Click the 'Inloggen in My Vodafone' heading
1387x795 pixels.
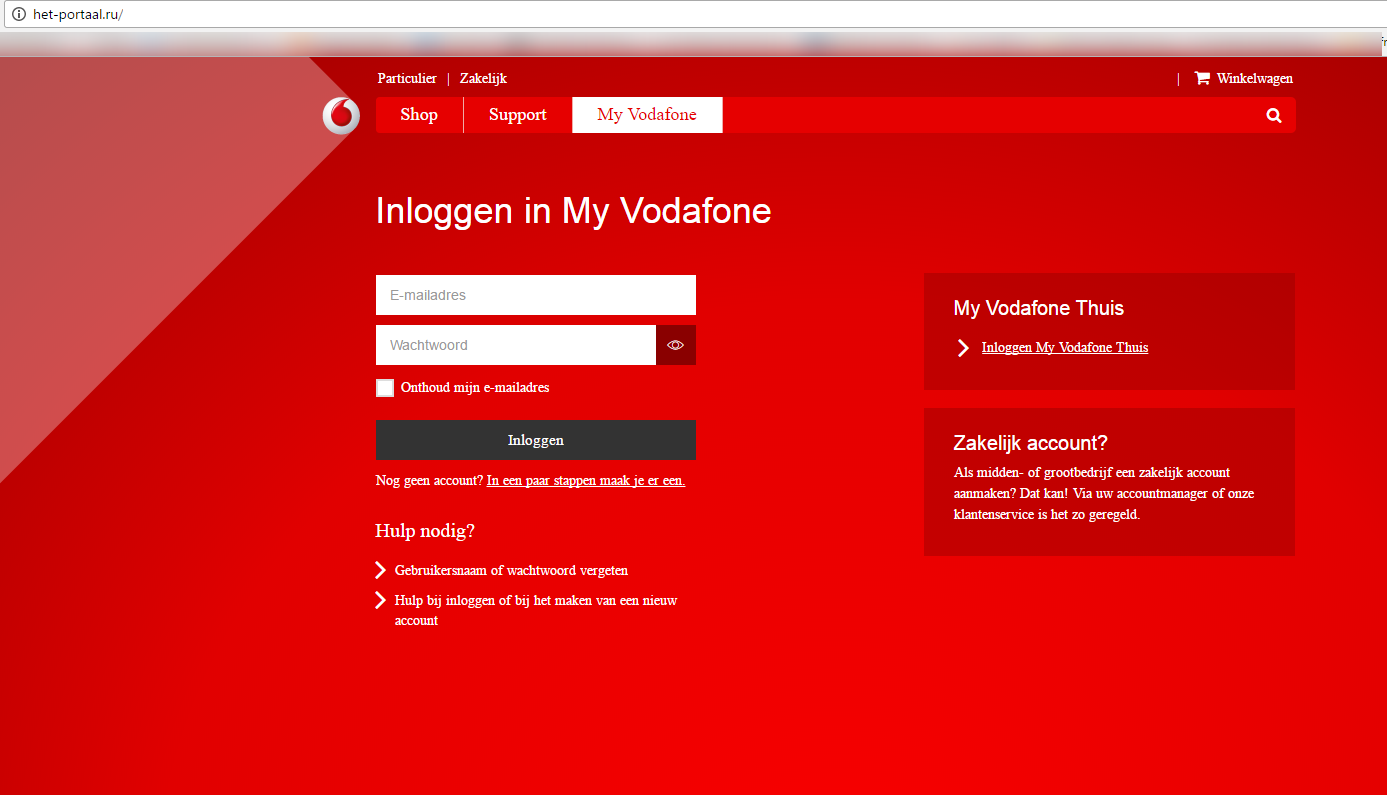574,211
